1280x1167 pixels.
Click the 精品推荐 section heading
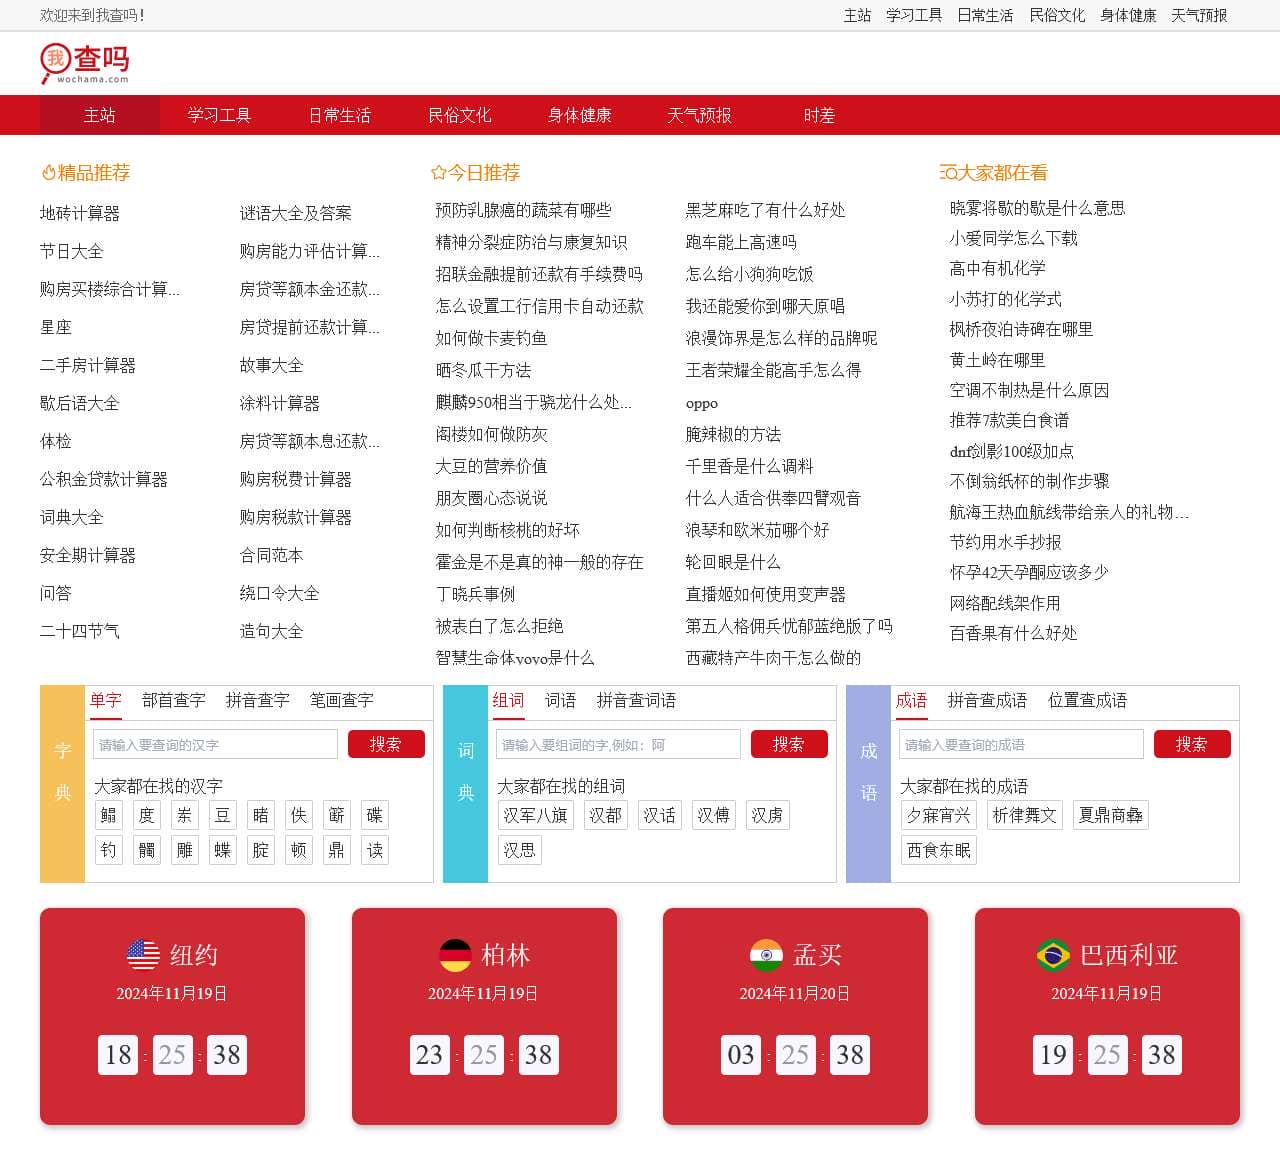(x=86, y=172)
